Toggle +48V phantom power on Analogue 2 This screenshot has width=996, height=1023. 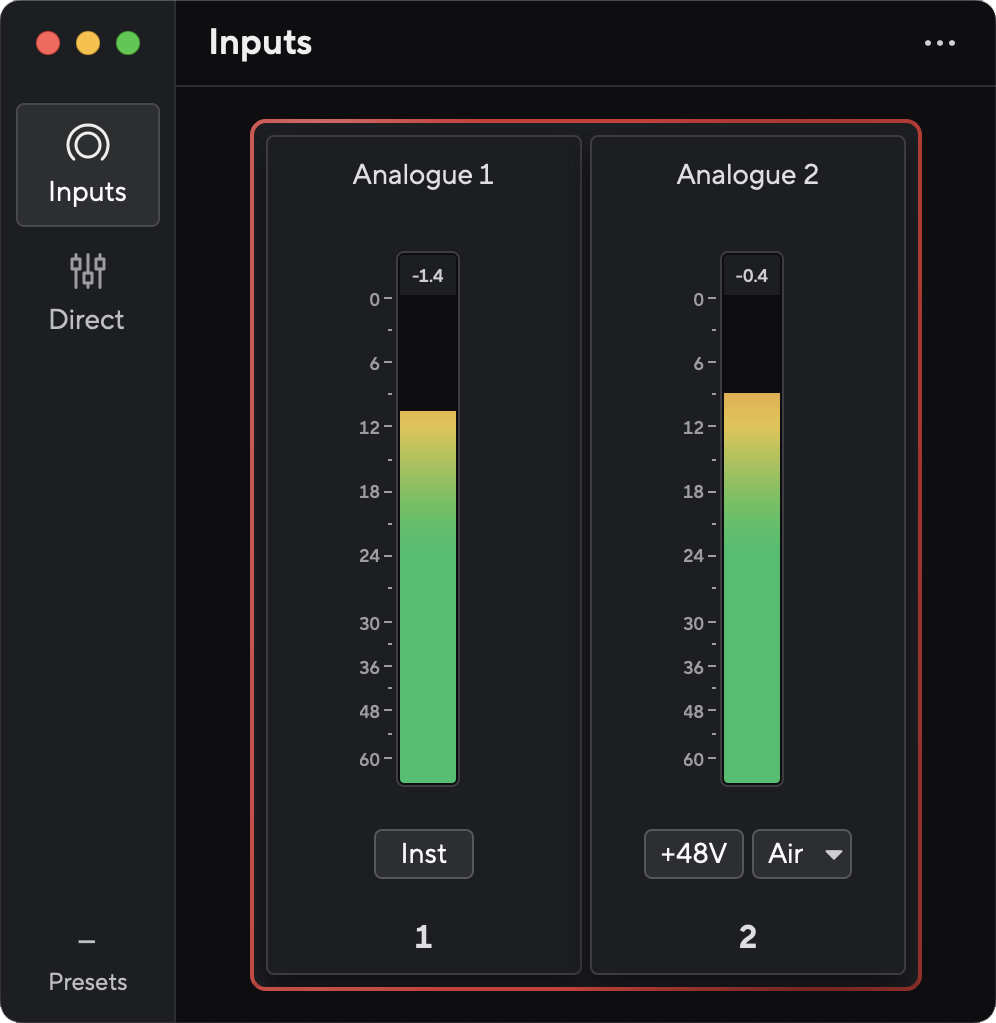pos(693,854)
